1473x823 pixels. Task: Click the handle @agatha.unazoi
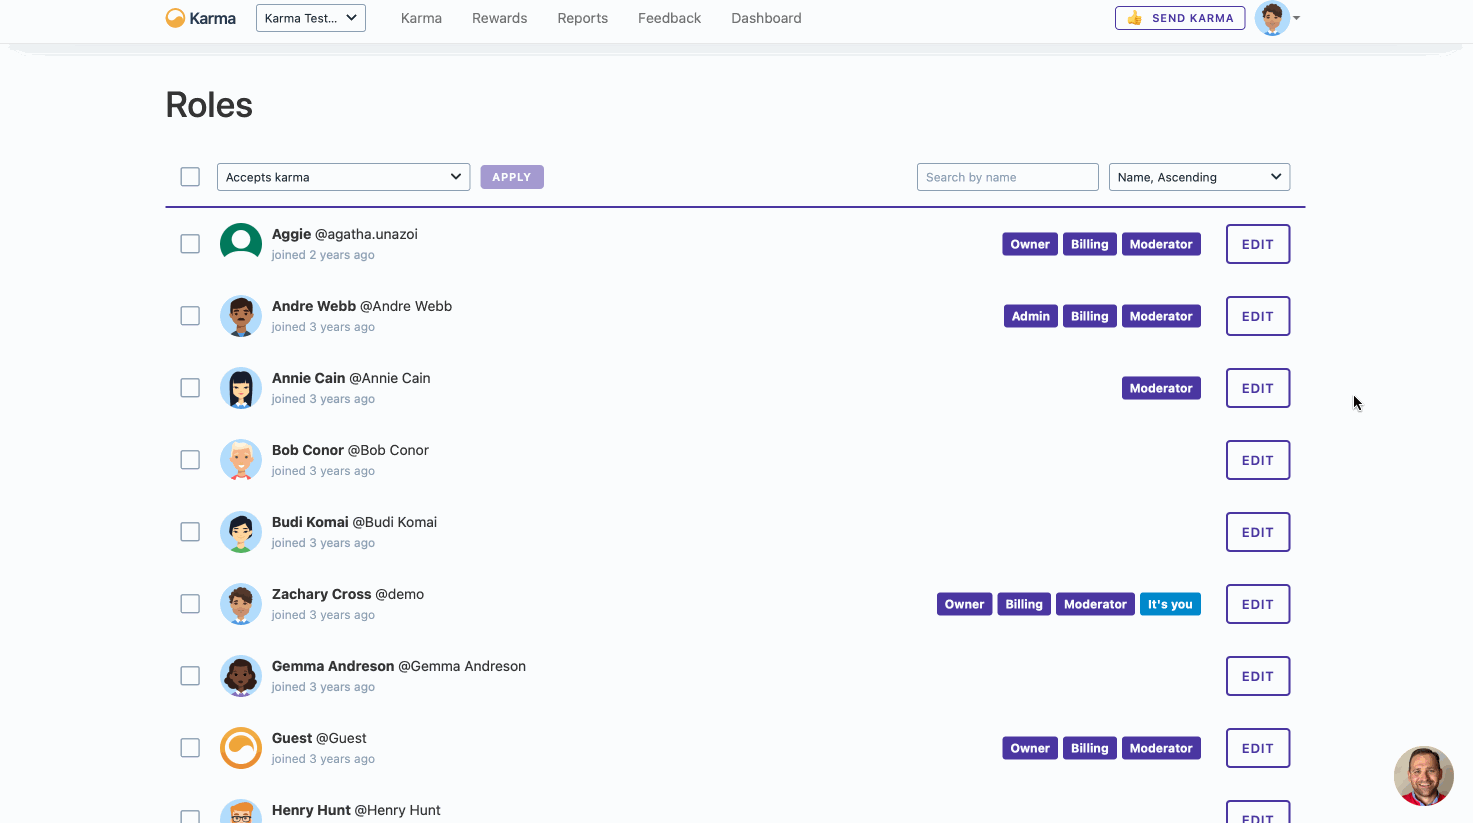coord(366,234)
